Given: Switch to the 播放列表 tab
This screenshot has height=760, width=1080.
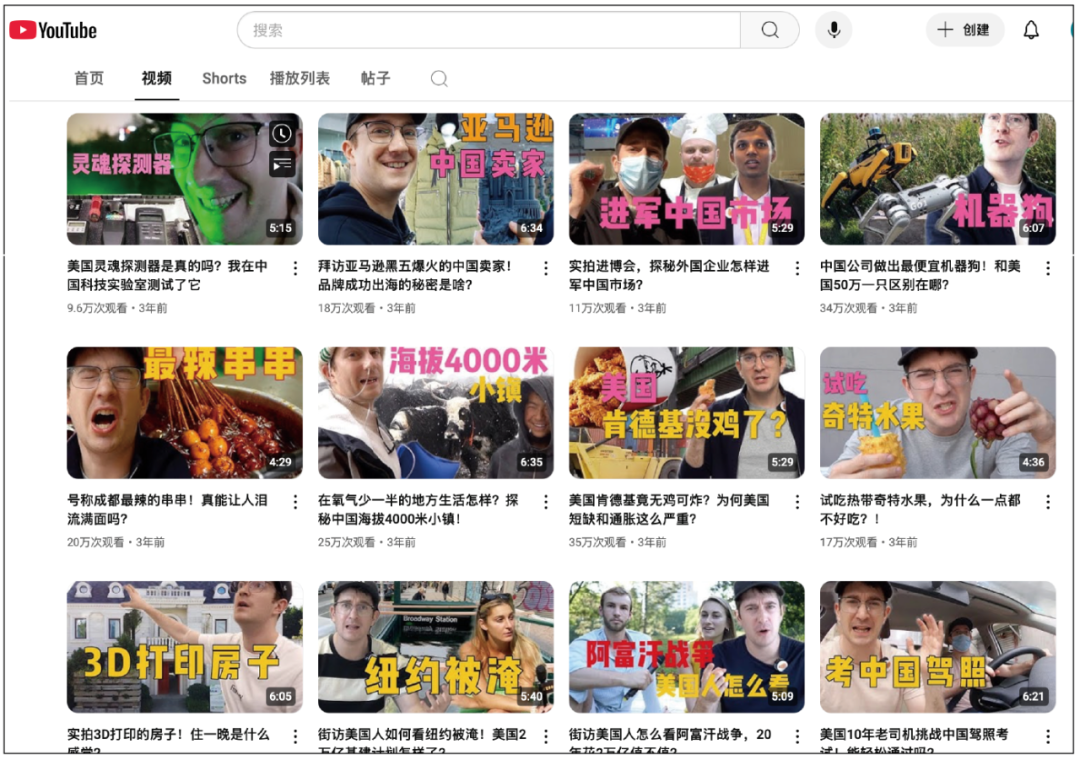Looking at the screenshot, I should pyautogui.click(x=300, y=79).
